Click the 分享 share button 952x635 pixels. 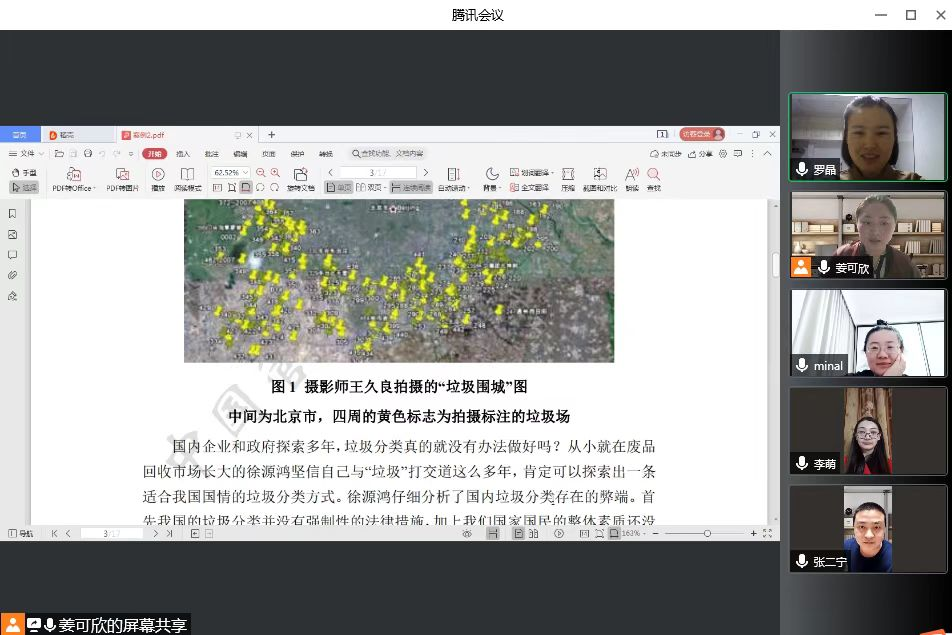pos(702,154)
